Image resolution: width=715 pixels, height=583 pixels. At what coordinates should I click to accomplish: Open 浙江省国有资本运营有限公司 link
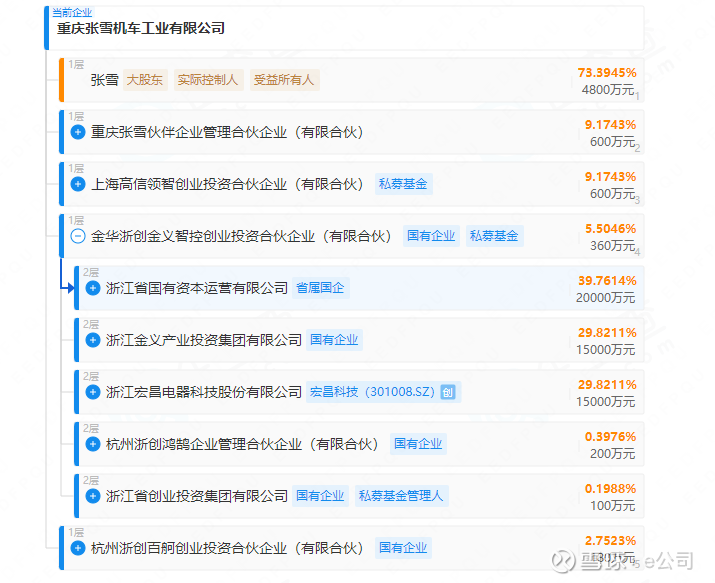coord(197,288)
